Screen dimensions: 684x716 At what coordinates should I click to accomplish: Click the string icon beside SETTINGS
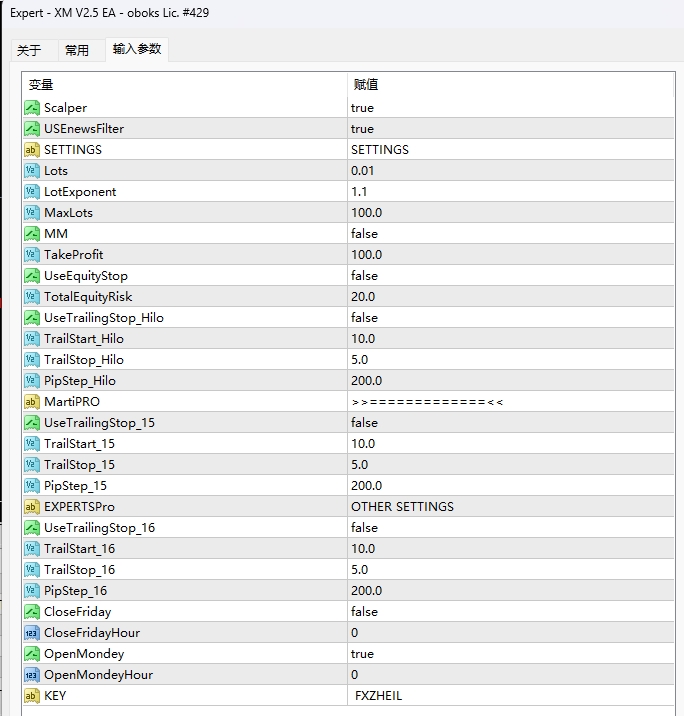tap(32, 150)
